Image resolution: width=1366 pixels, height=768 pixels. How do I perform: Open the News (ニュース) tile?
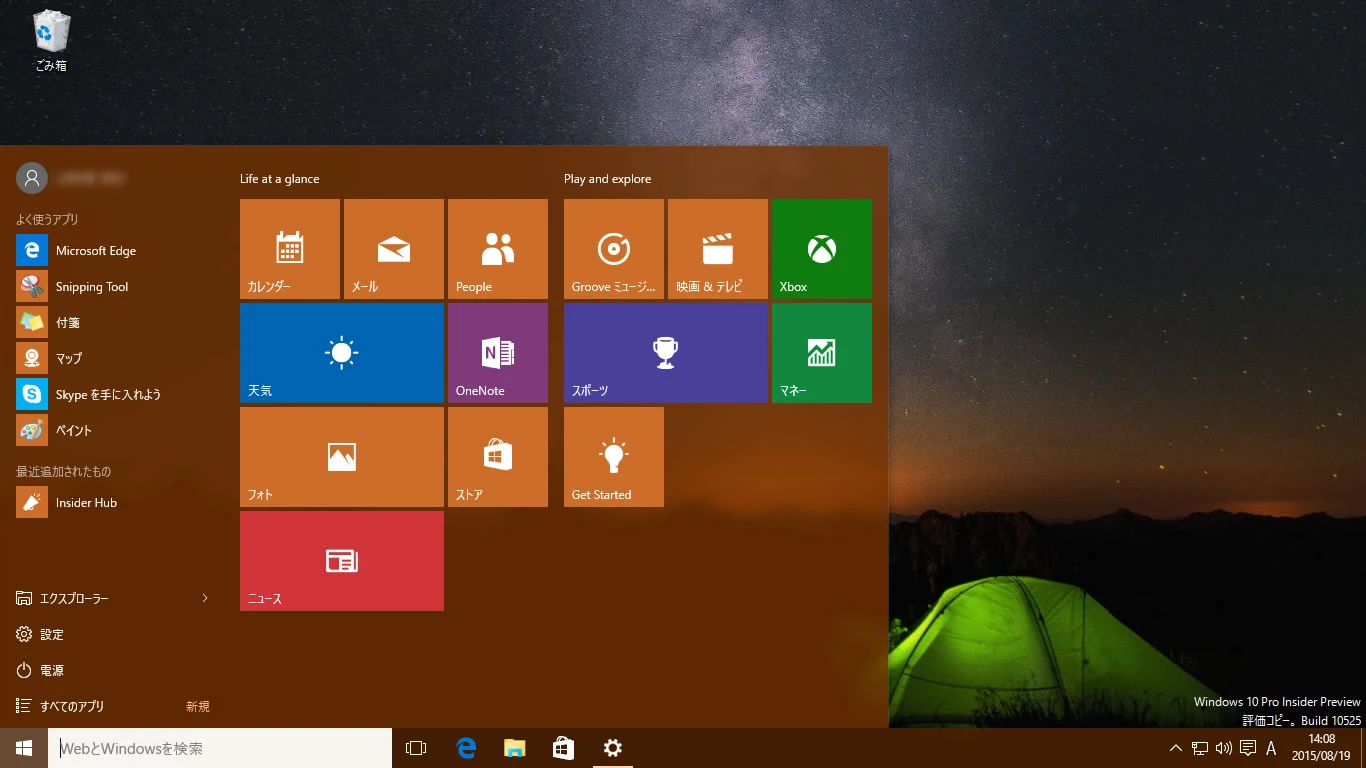click(x=342, y=561)
